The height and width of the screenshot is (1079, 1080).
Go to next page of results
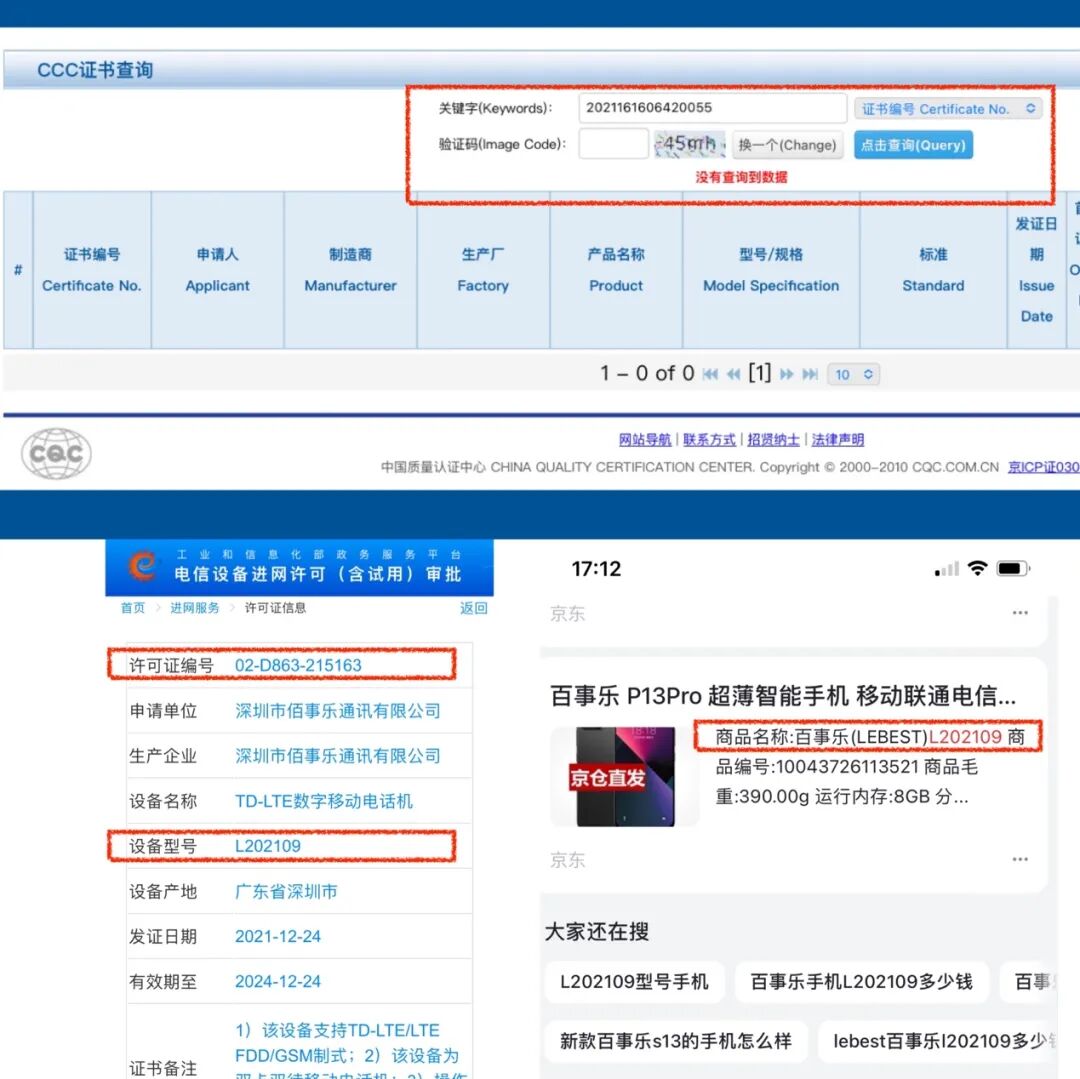point(787,374)
